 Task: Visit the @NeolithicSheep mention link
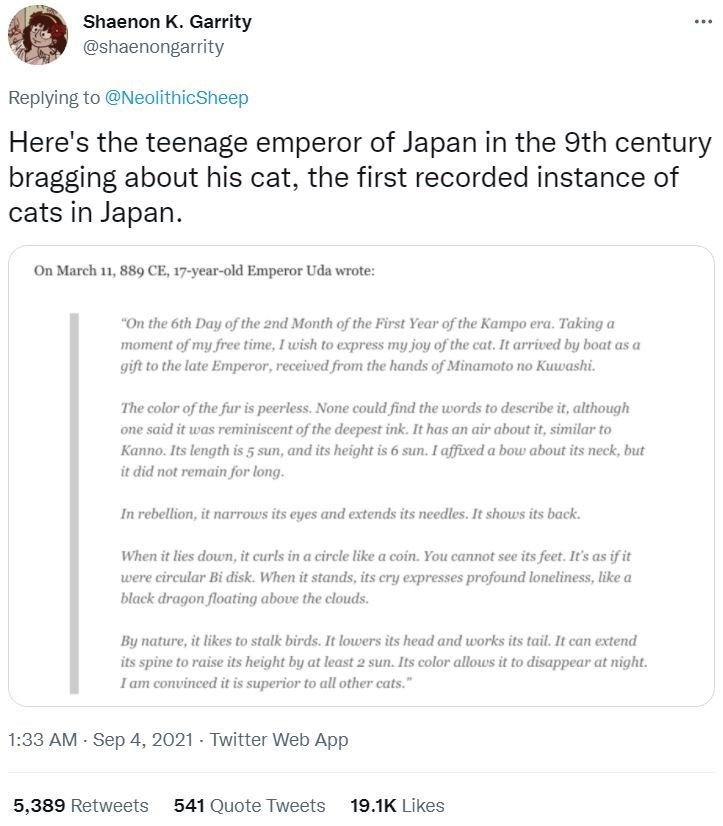(x=176, y=97)
